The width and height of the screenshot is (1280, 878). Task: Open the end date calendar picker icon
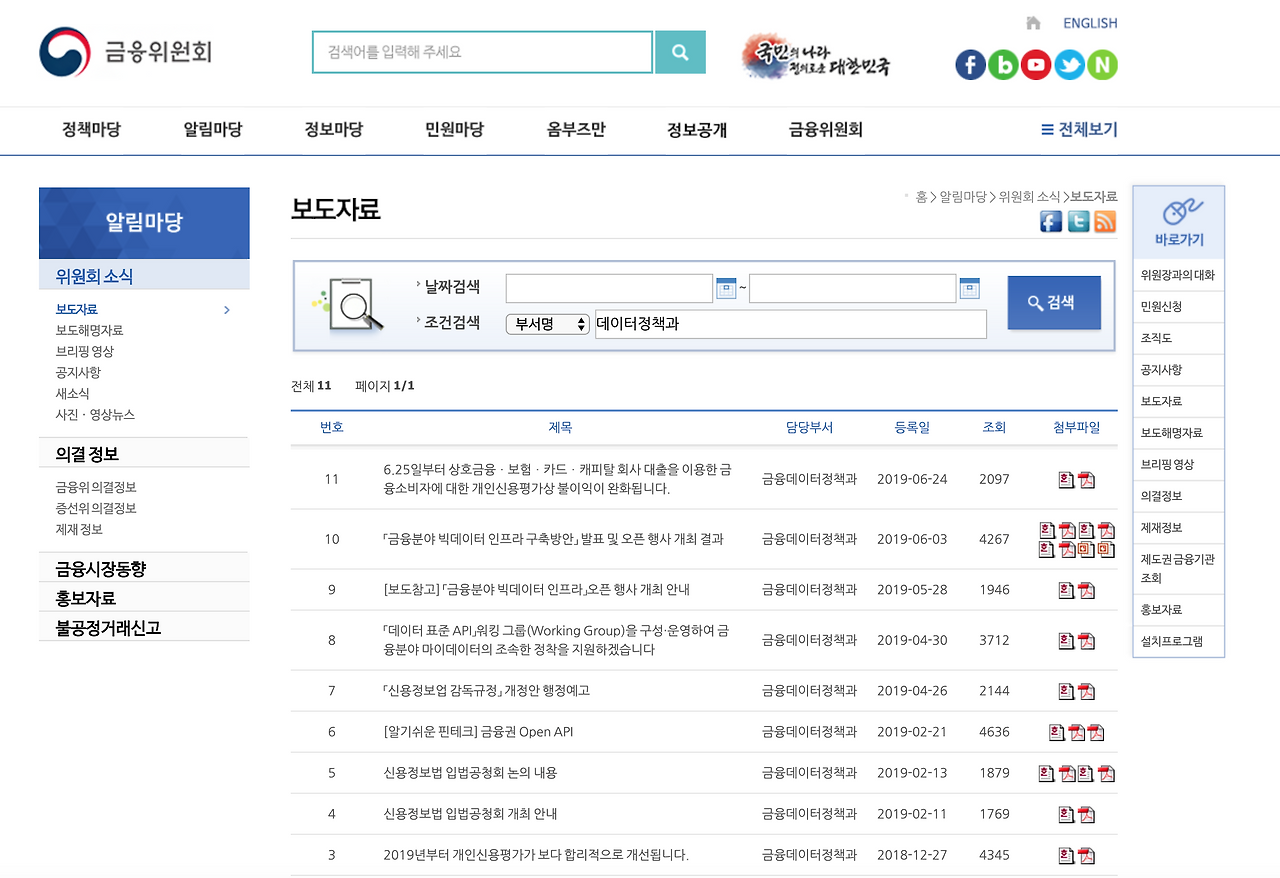(969, 289)
